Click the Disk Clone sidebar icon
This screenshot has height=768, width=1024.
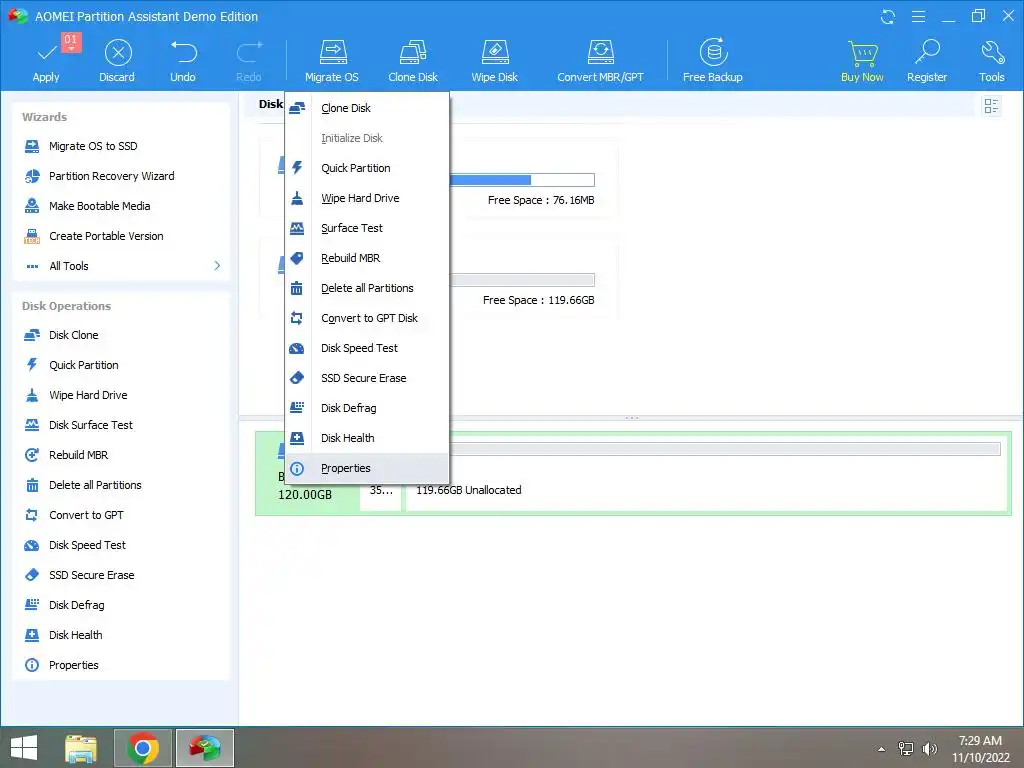(32, 335)
